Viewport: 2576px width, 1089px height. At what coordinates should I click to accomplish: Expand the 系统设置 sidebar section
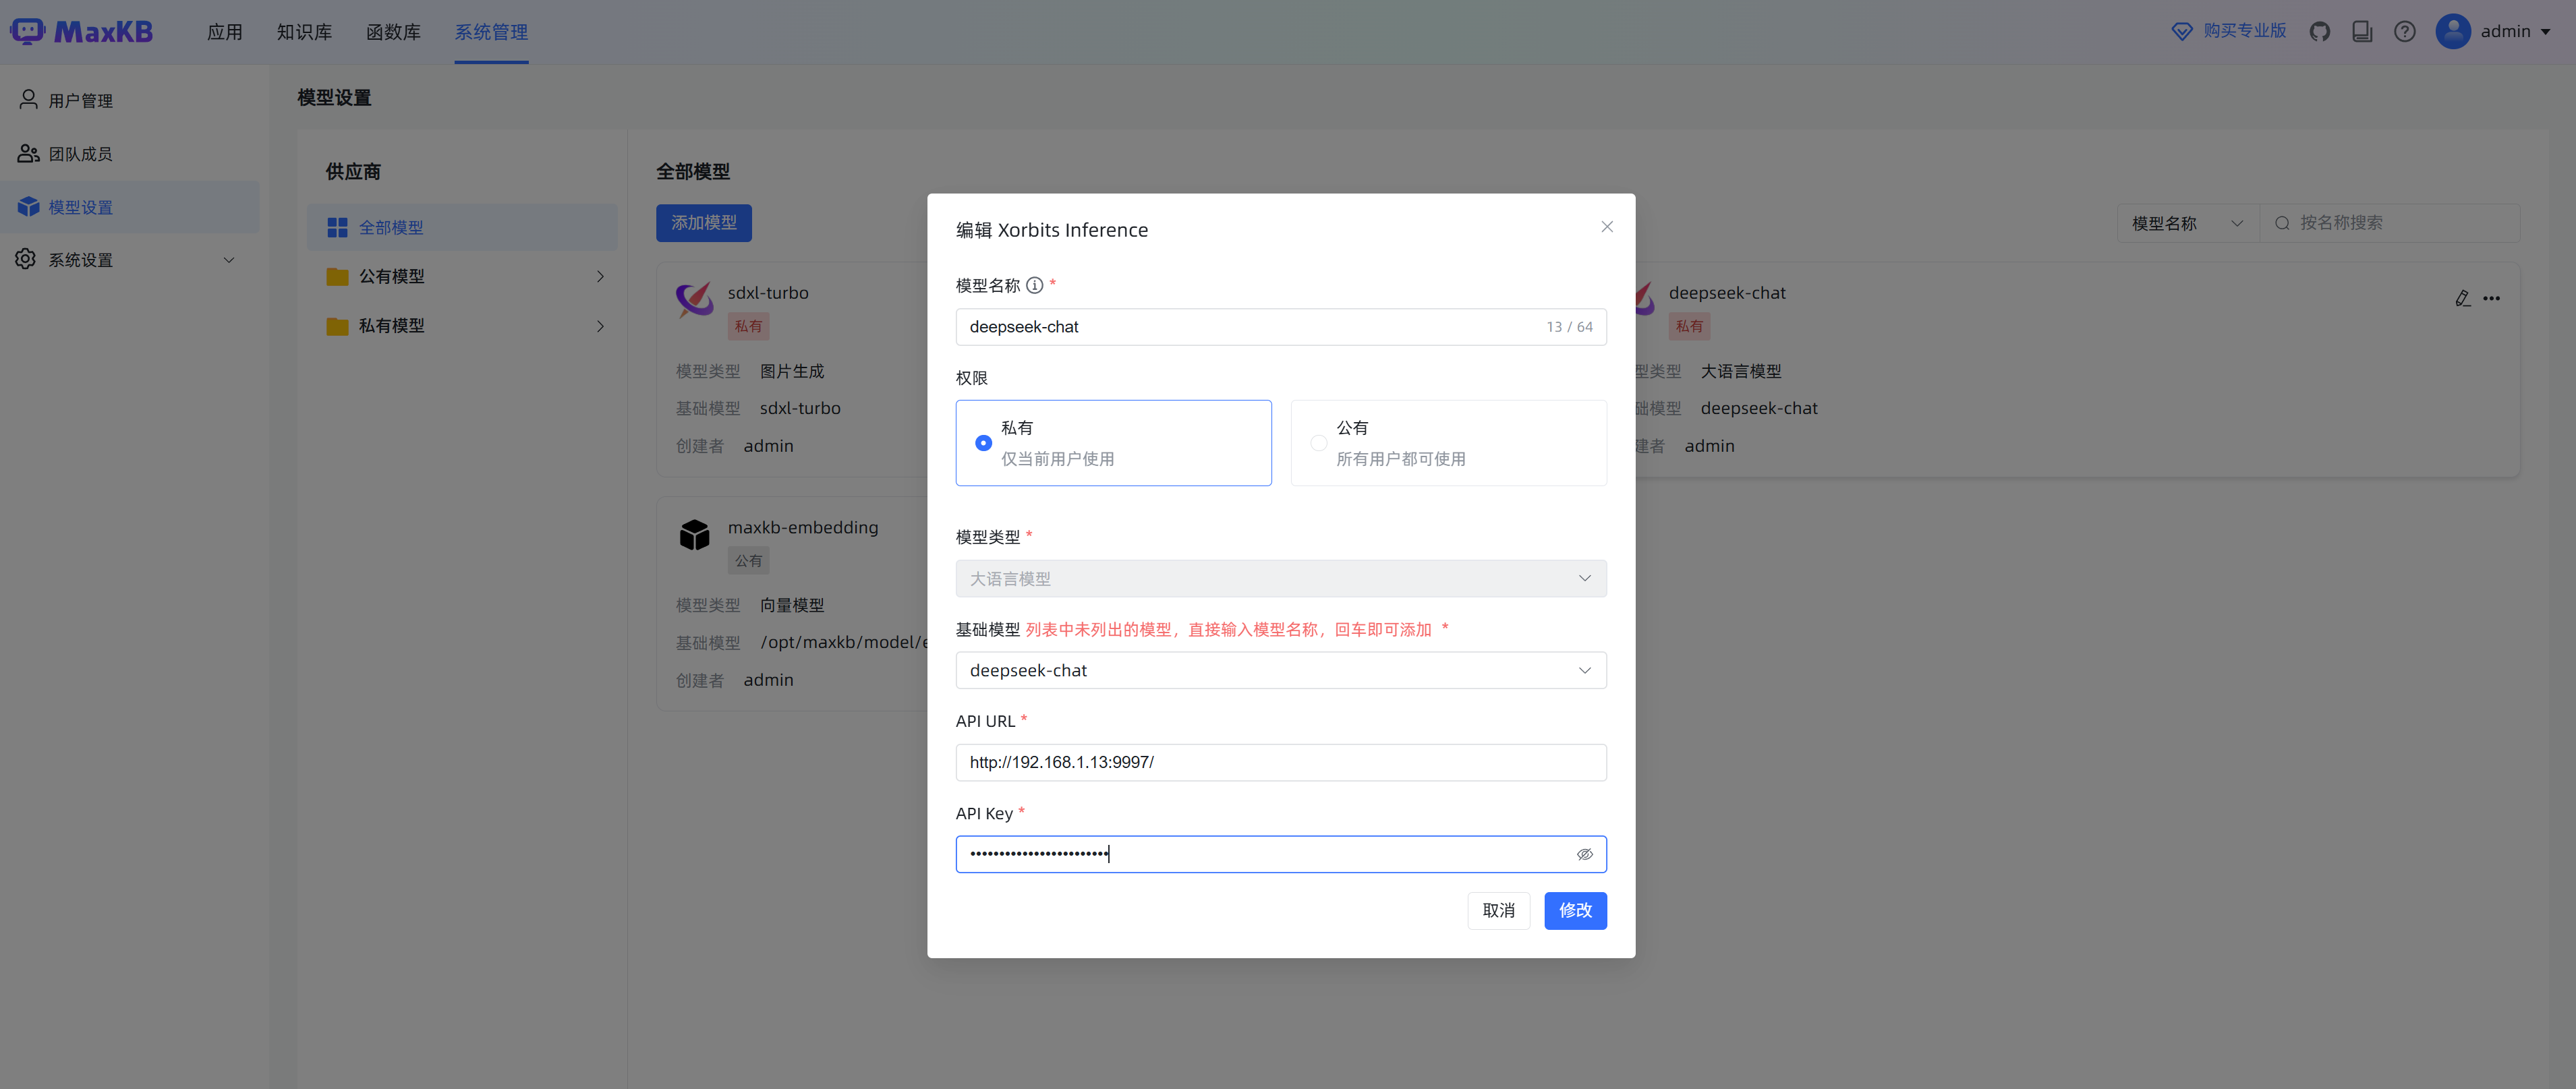pos(228,260)
